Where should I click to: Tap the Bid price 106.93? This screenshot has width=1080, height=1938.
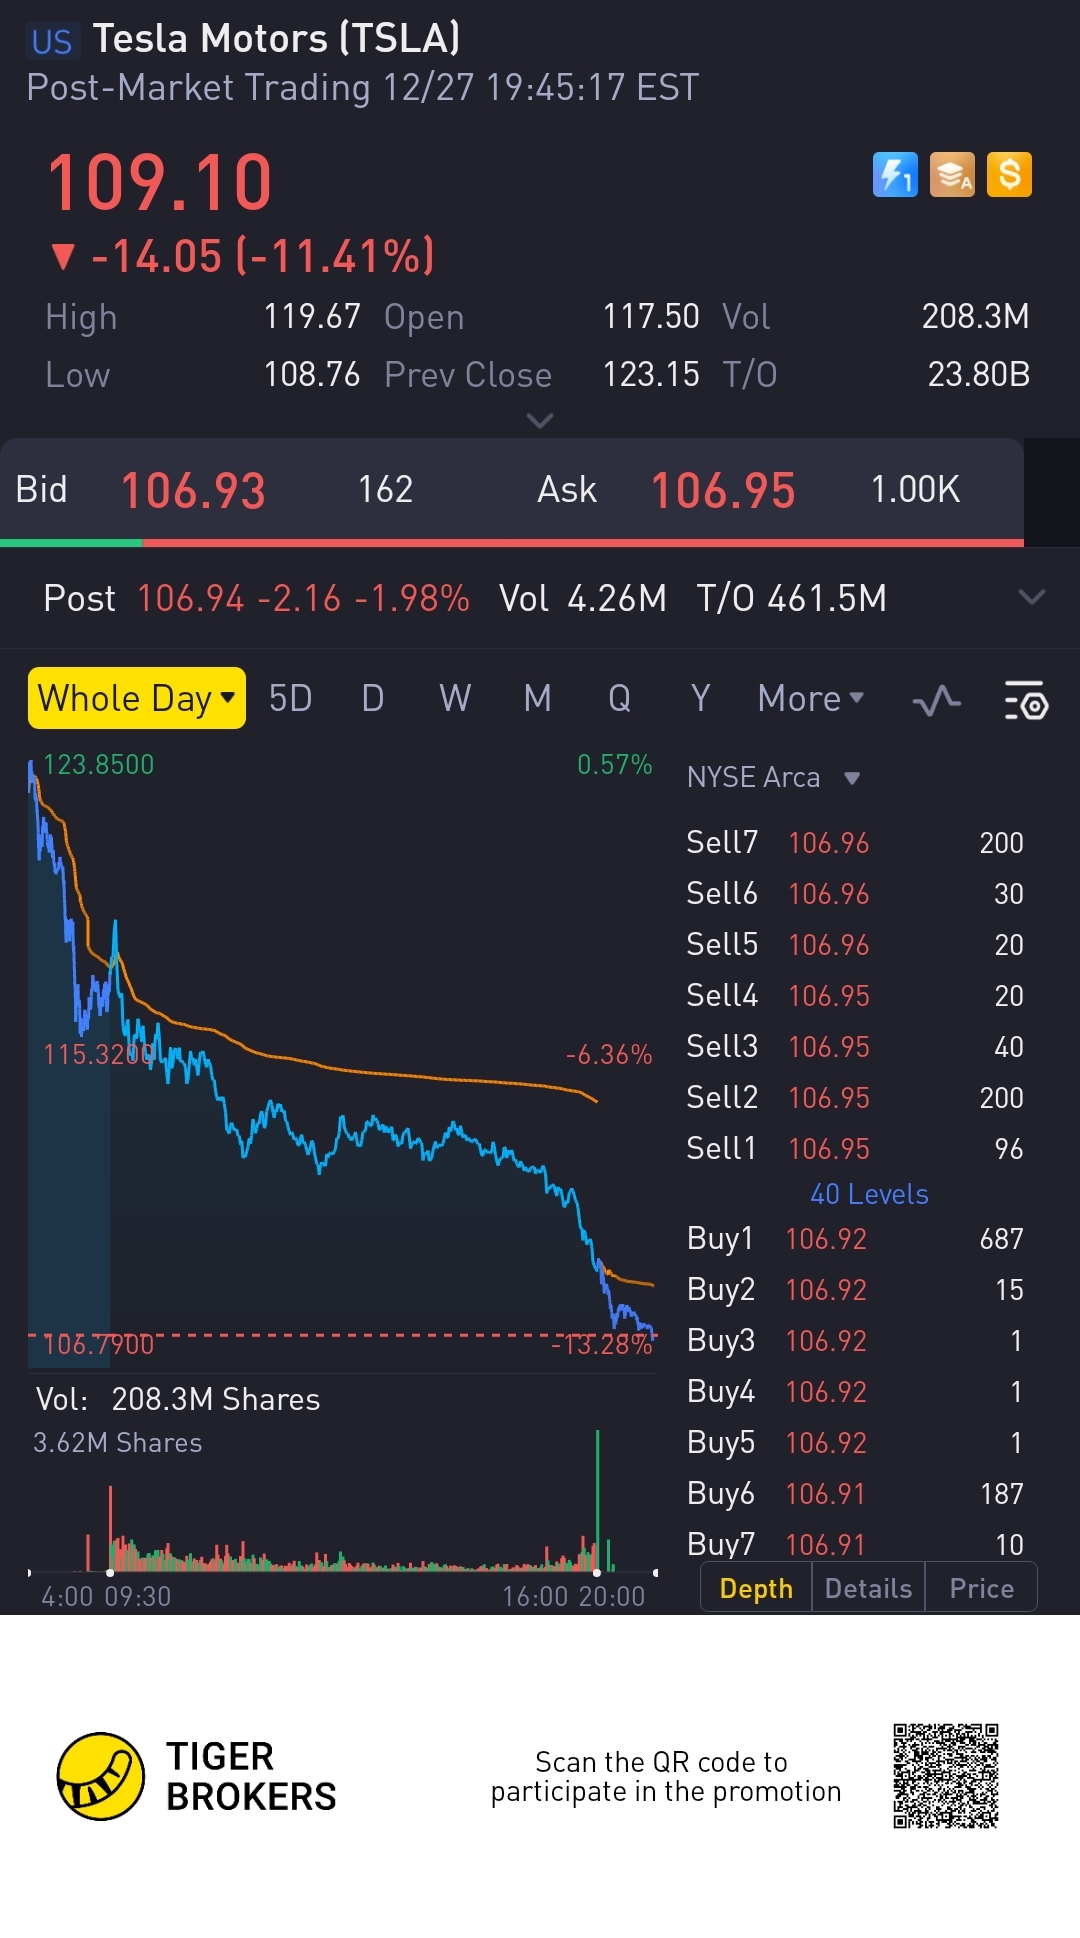pos(193,491)
